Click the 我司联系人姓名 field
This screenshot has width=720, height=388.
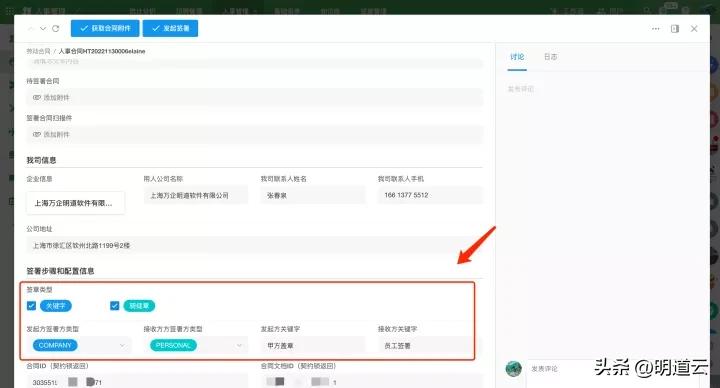(x=313, y=195)
